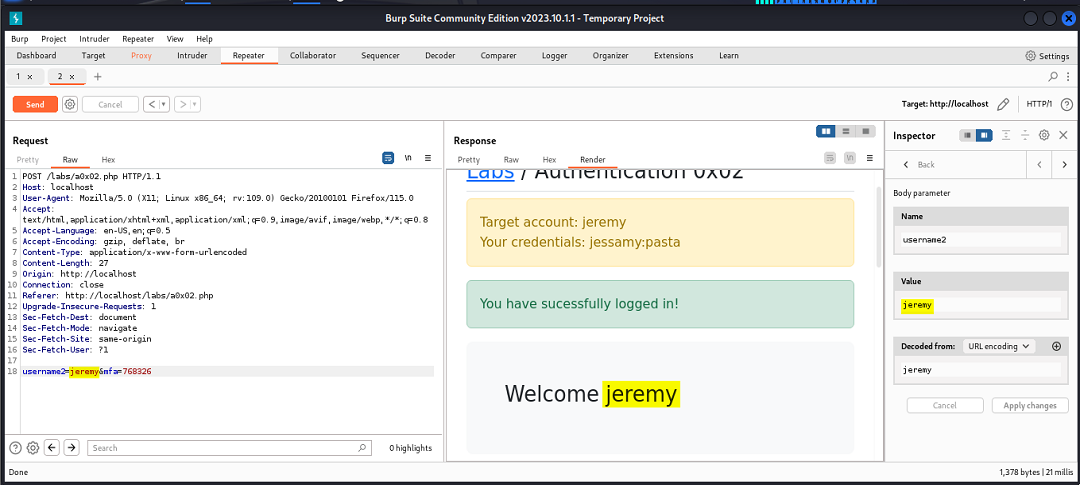The width and height of the screenshot is (1080, 485).
Task: Toggle word wrap in the Response panel
Action: [830, 158]
